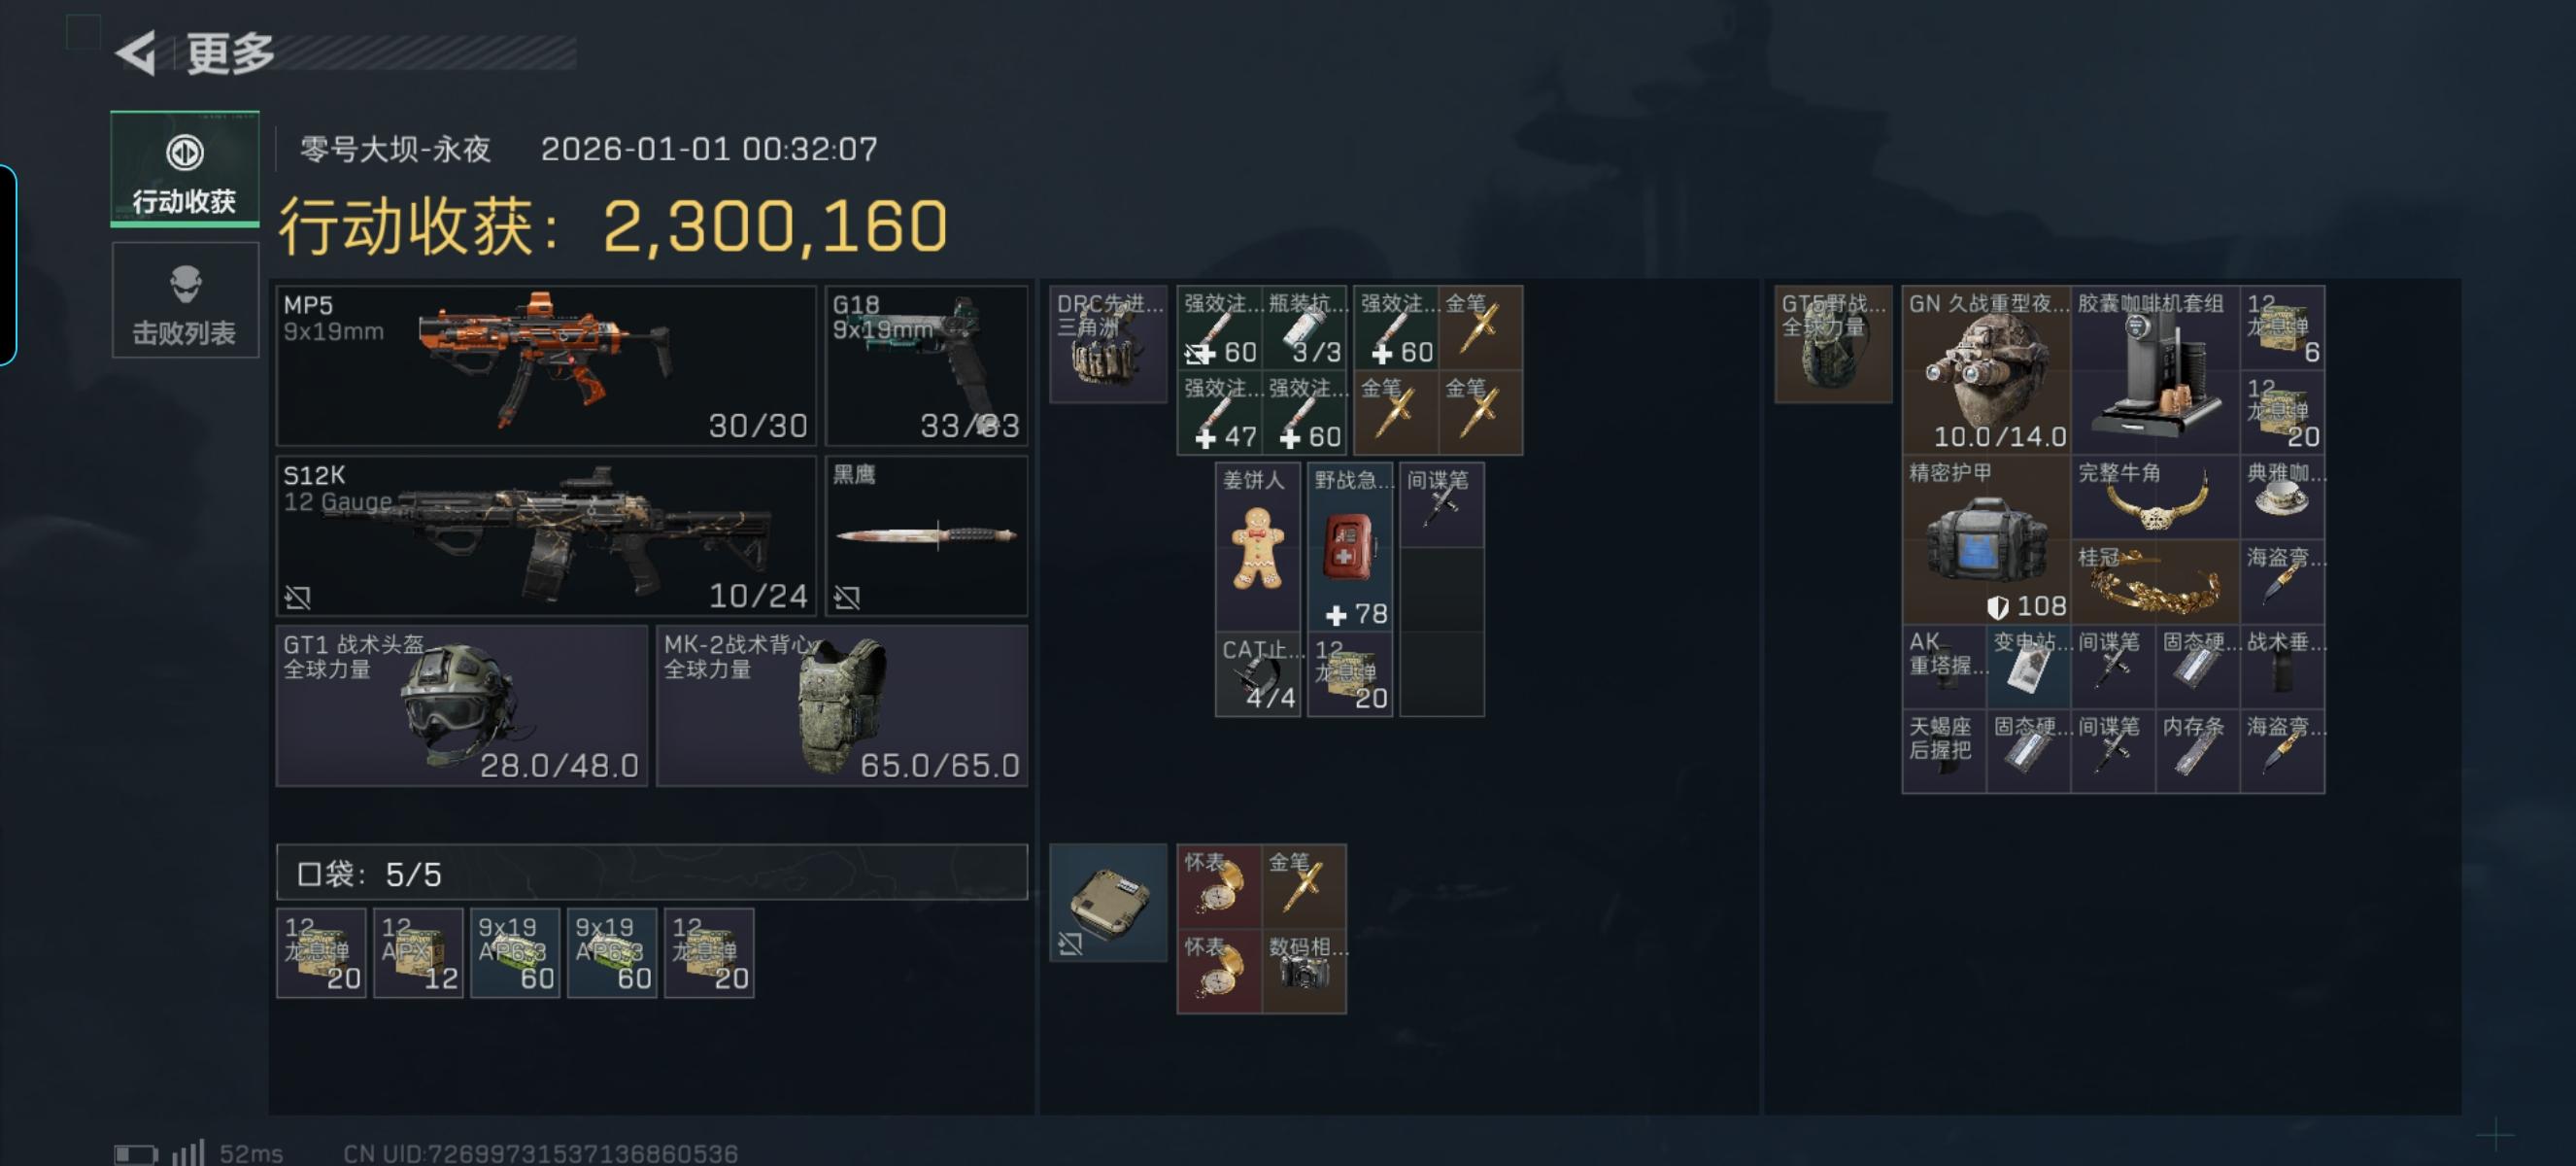
Task: Open the GT1 战术头盔 helmet slot
Action: point(462,706)
